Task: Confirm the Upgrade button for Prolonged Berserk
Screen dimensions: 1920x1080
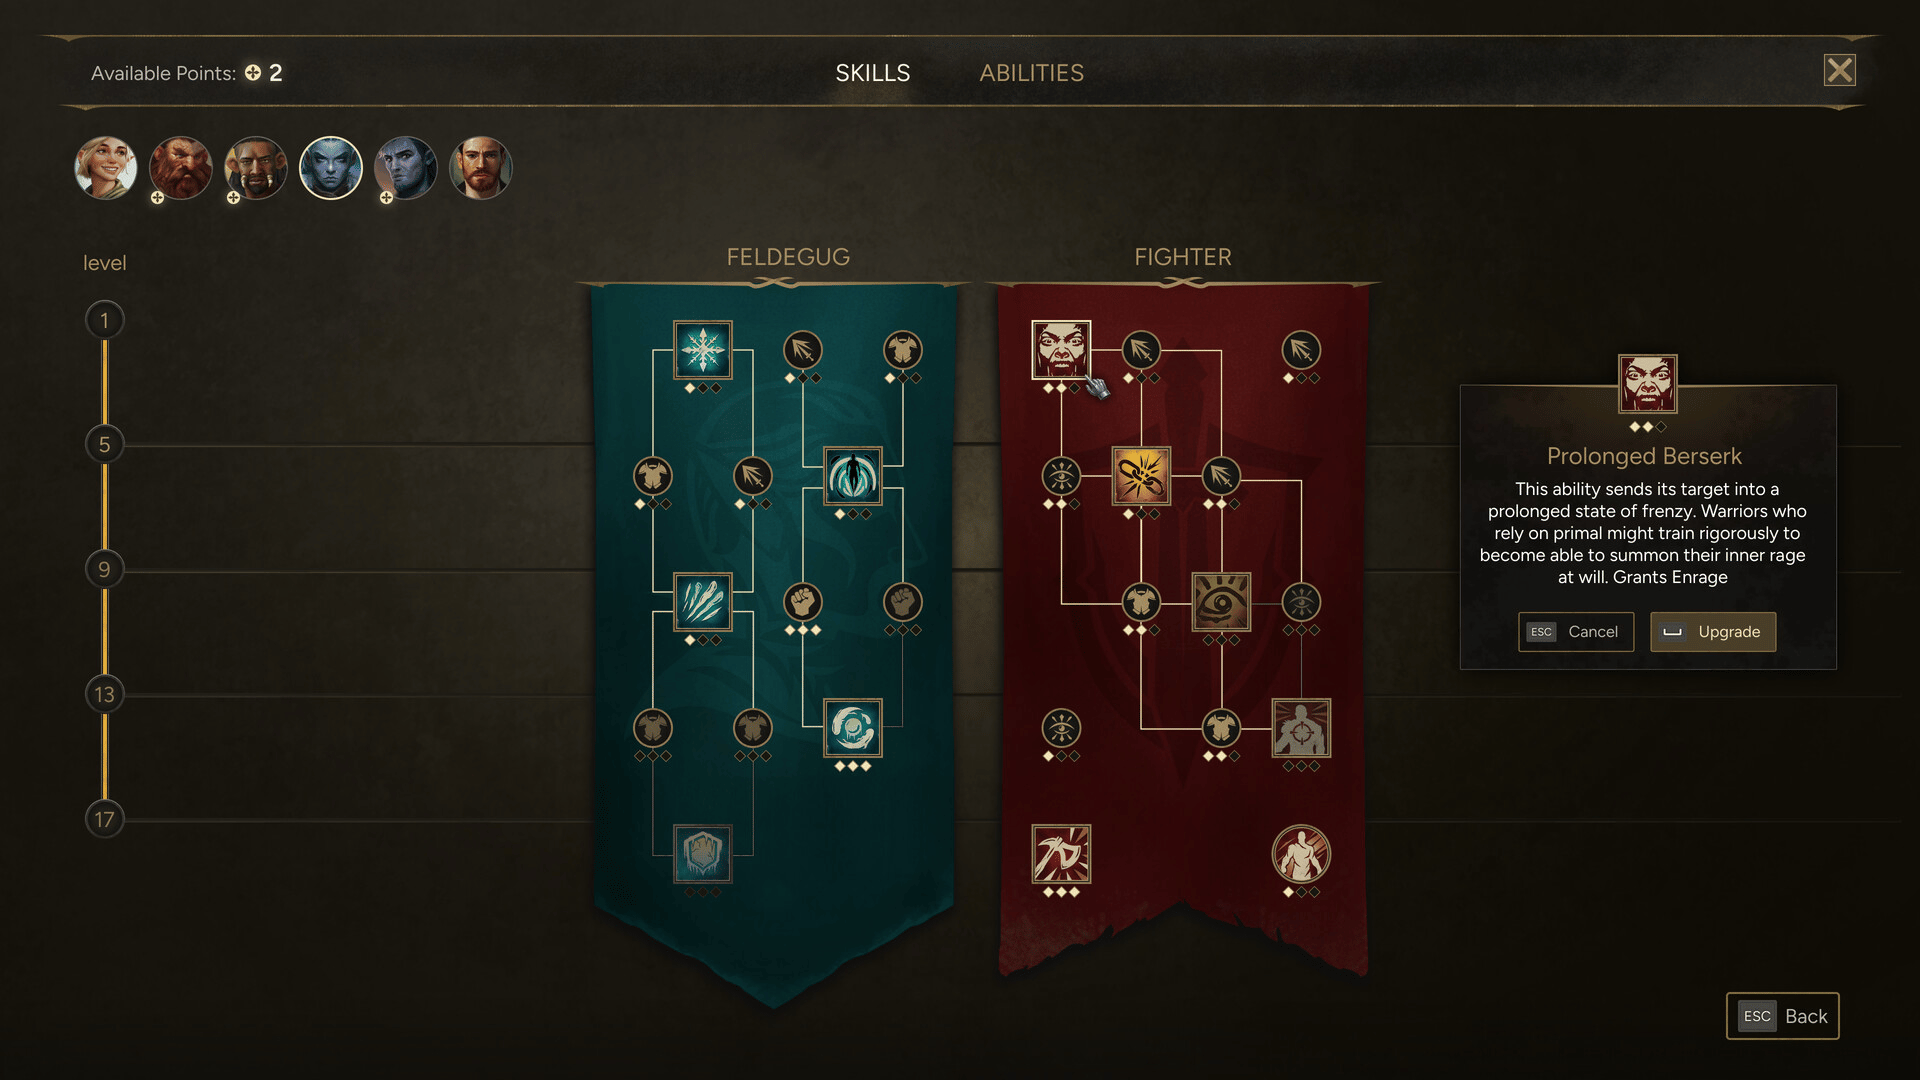Action: [1713, 632]
